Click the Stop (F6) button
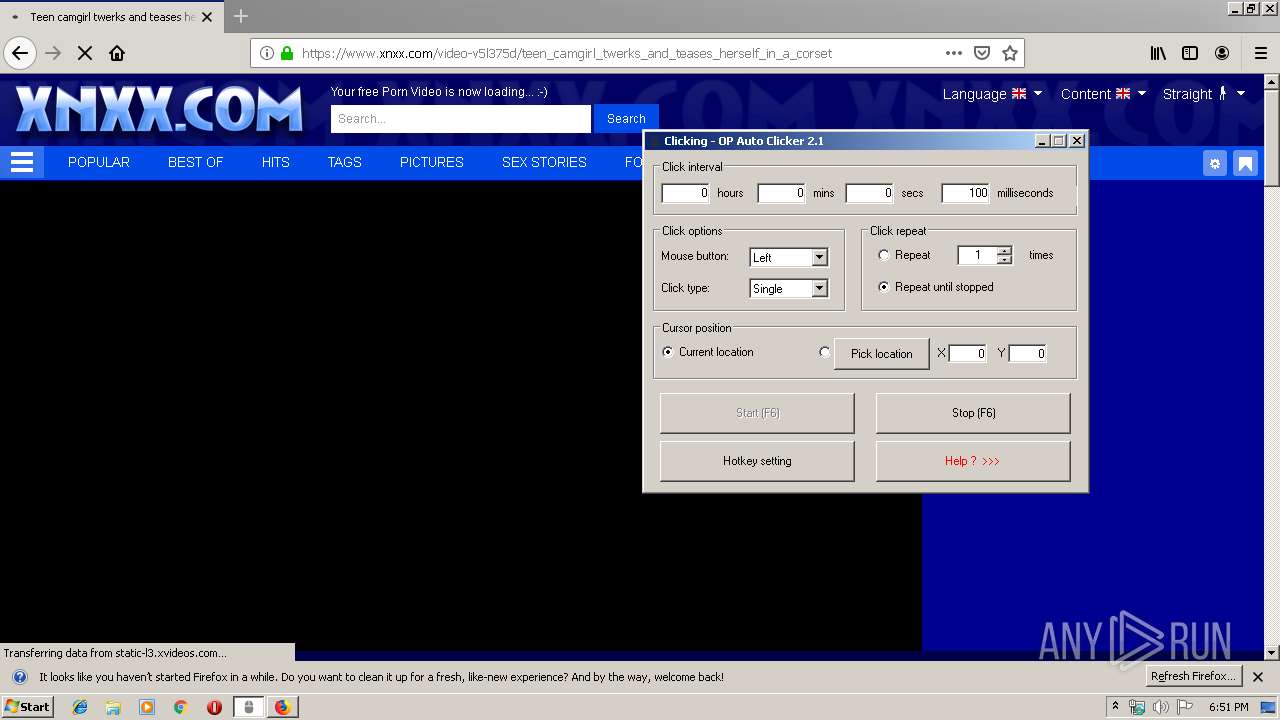The width and height of the screenshot is (1280, 720). pyautogui.click(x=973, y=413)
